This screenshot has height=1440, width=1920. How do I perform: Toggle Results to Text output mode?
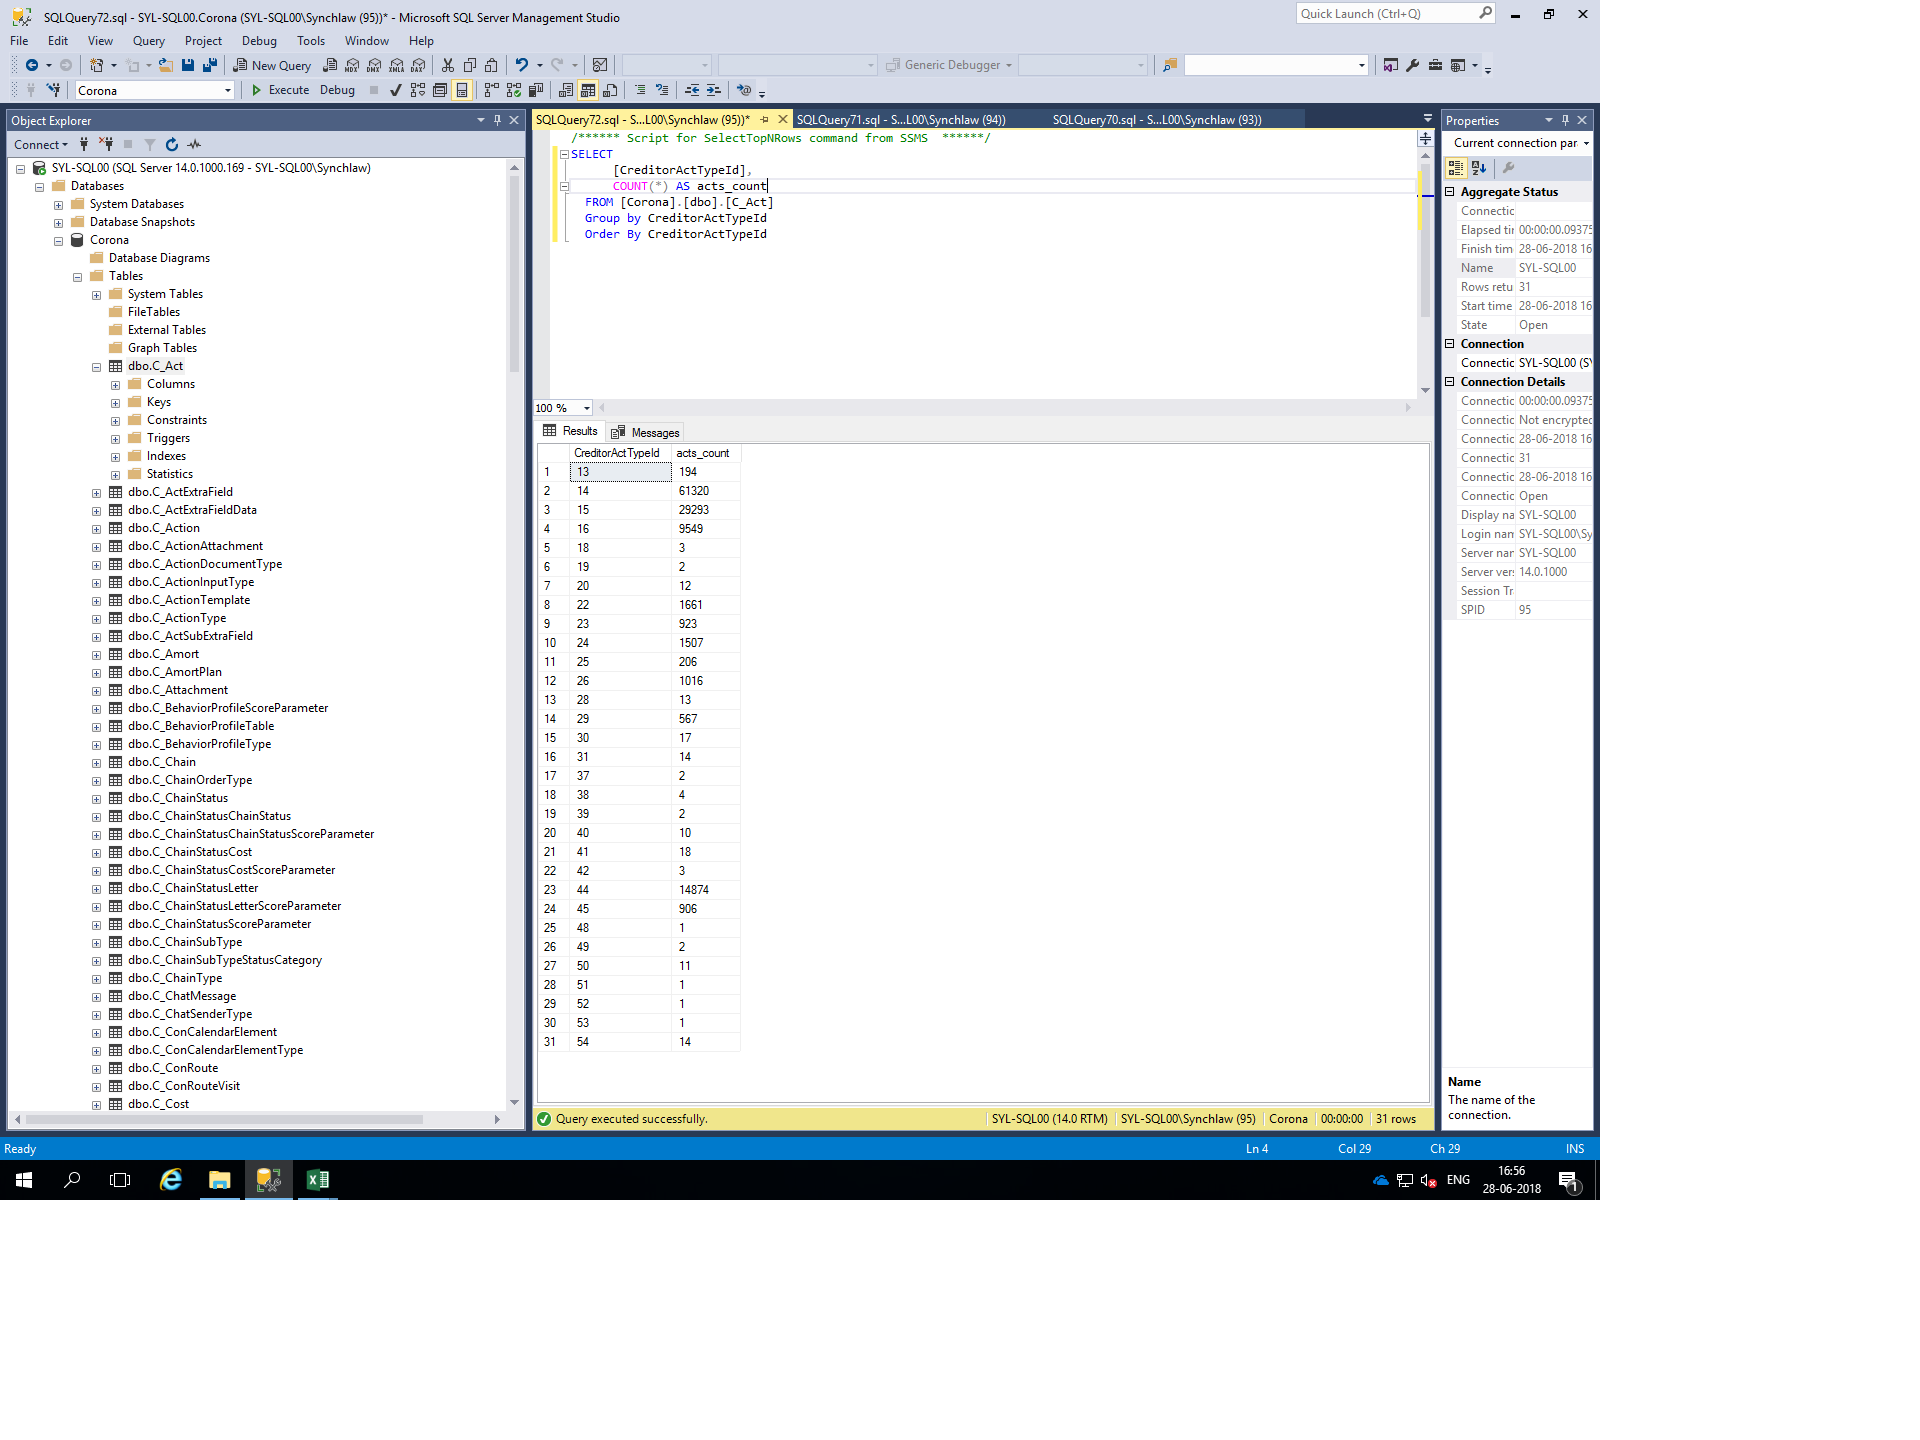566,90
